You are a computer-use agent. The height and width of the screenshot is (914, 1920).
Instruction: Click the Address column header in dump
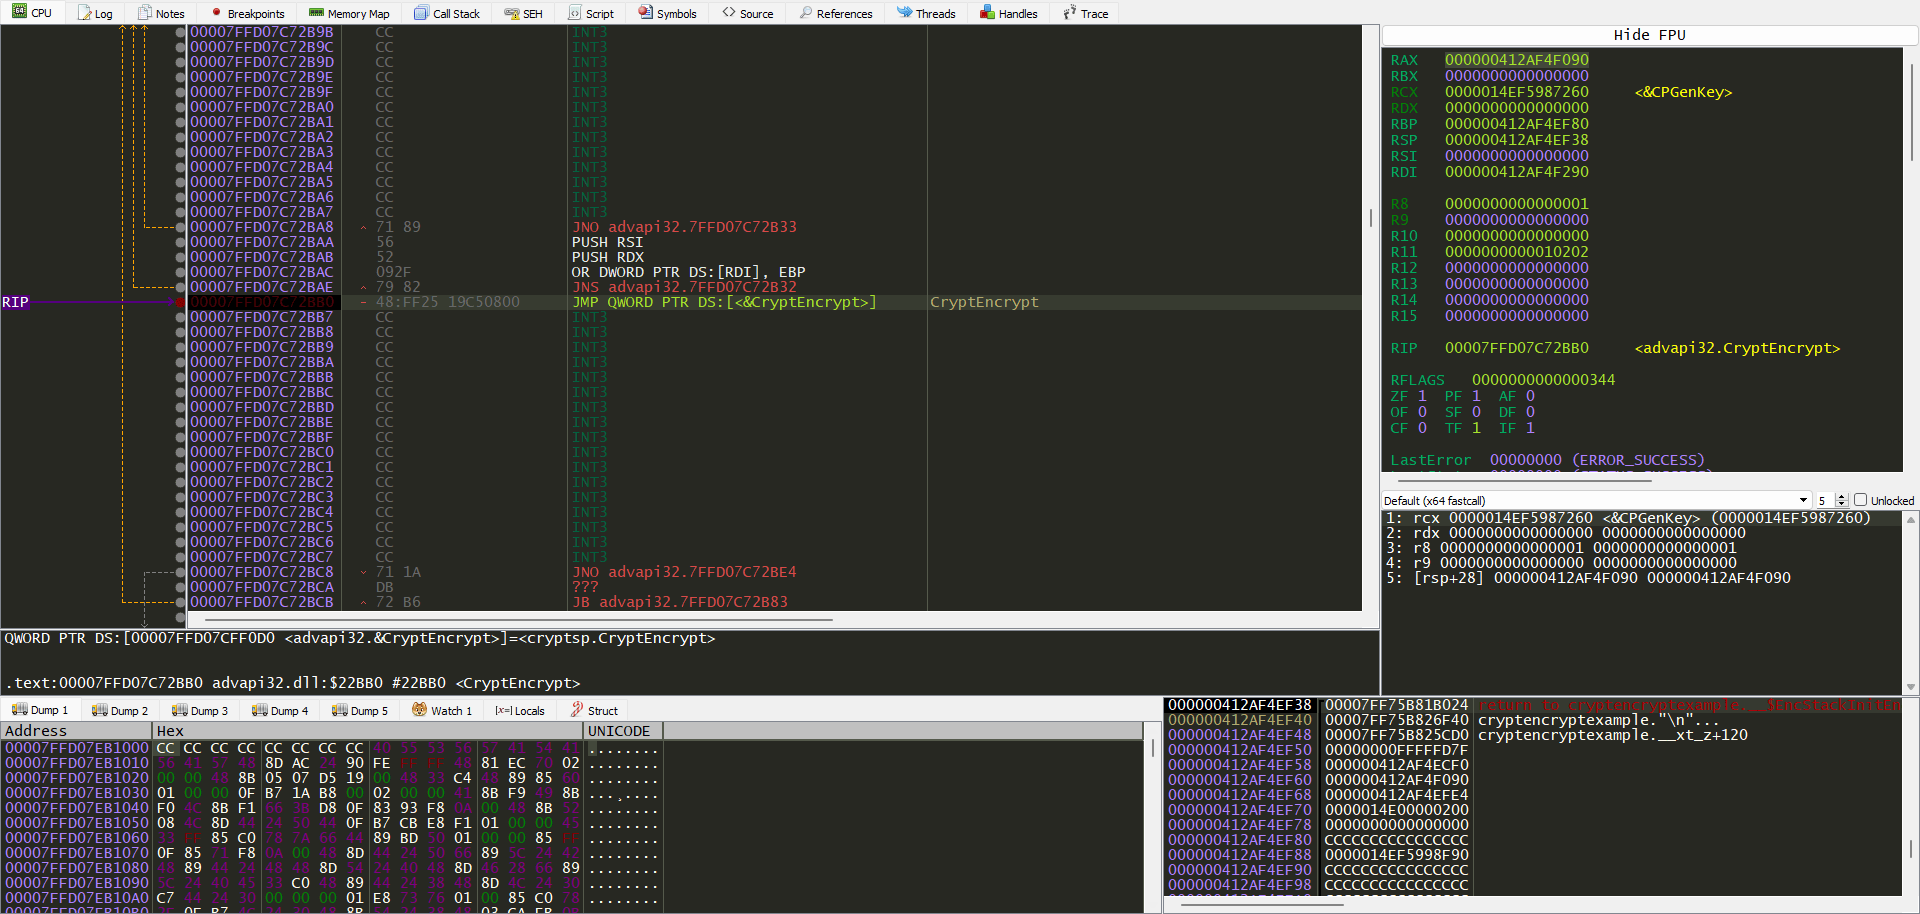click(76, 731)
